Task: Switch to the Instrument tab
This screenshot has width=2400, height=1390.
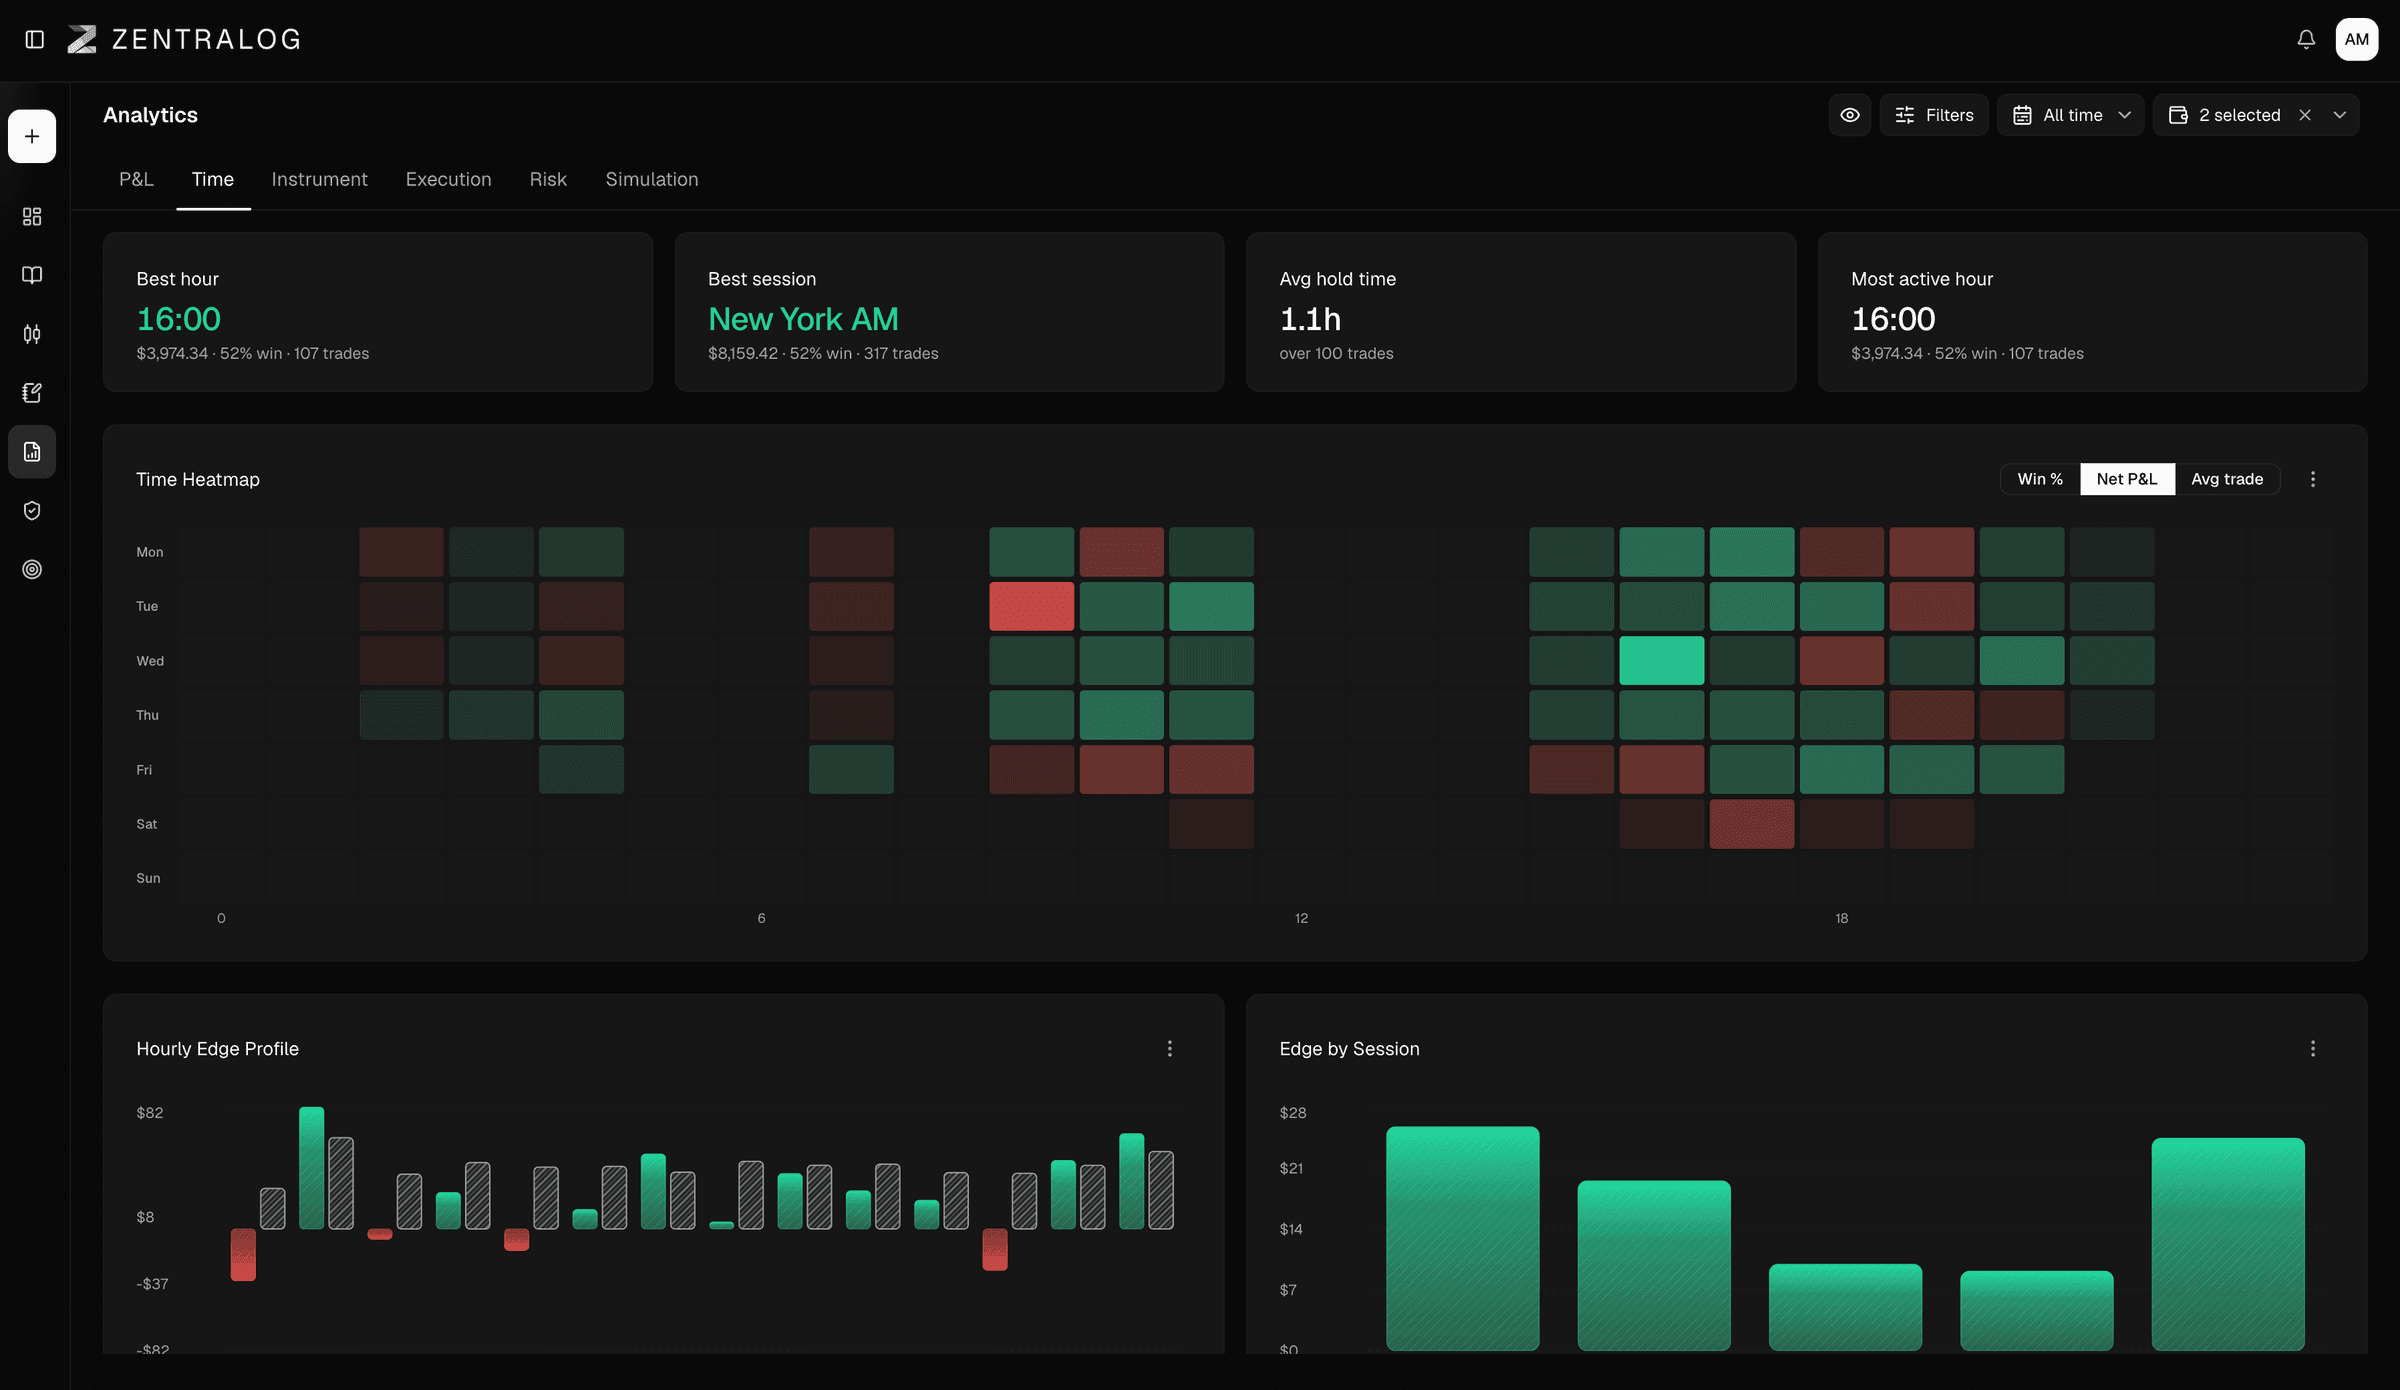Action: (319, 179)
